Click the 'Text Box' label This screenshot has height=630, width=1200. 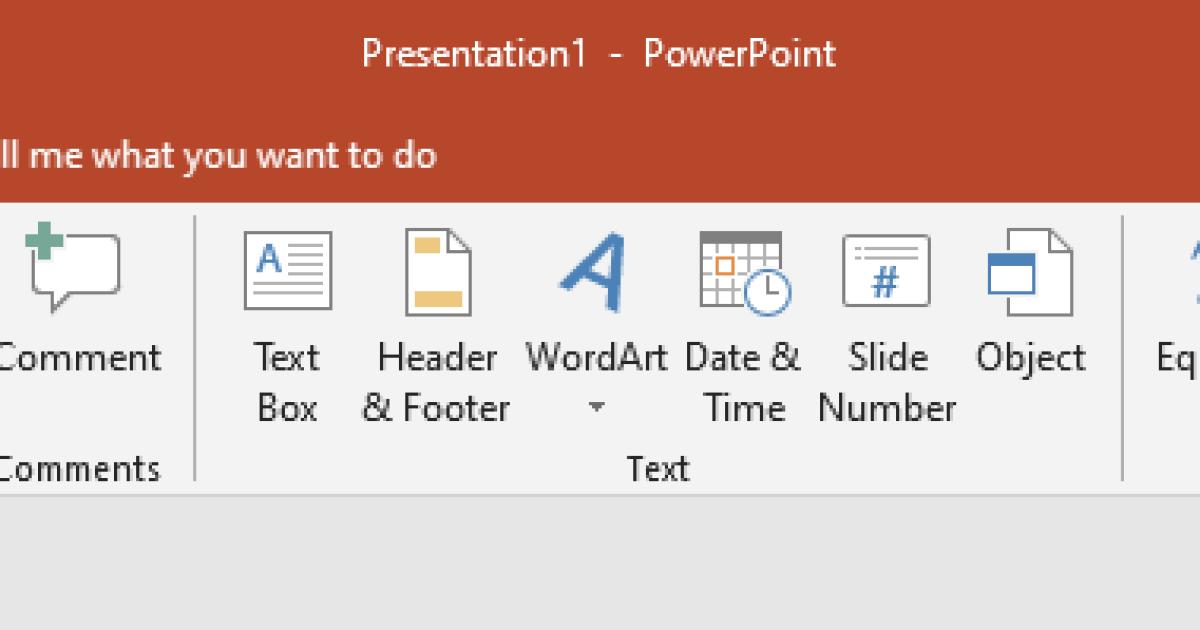pos(287,382)
